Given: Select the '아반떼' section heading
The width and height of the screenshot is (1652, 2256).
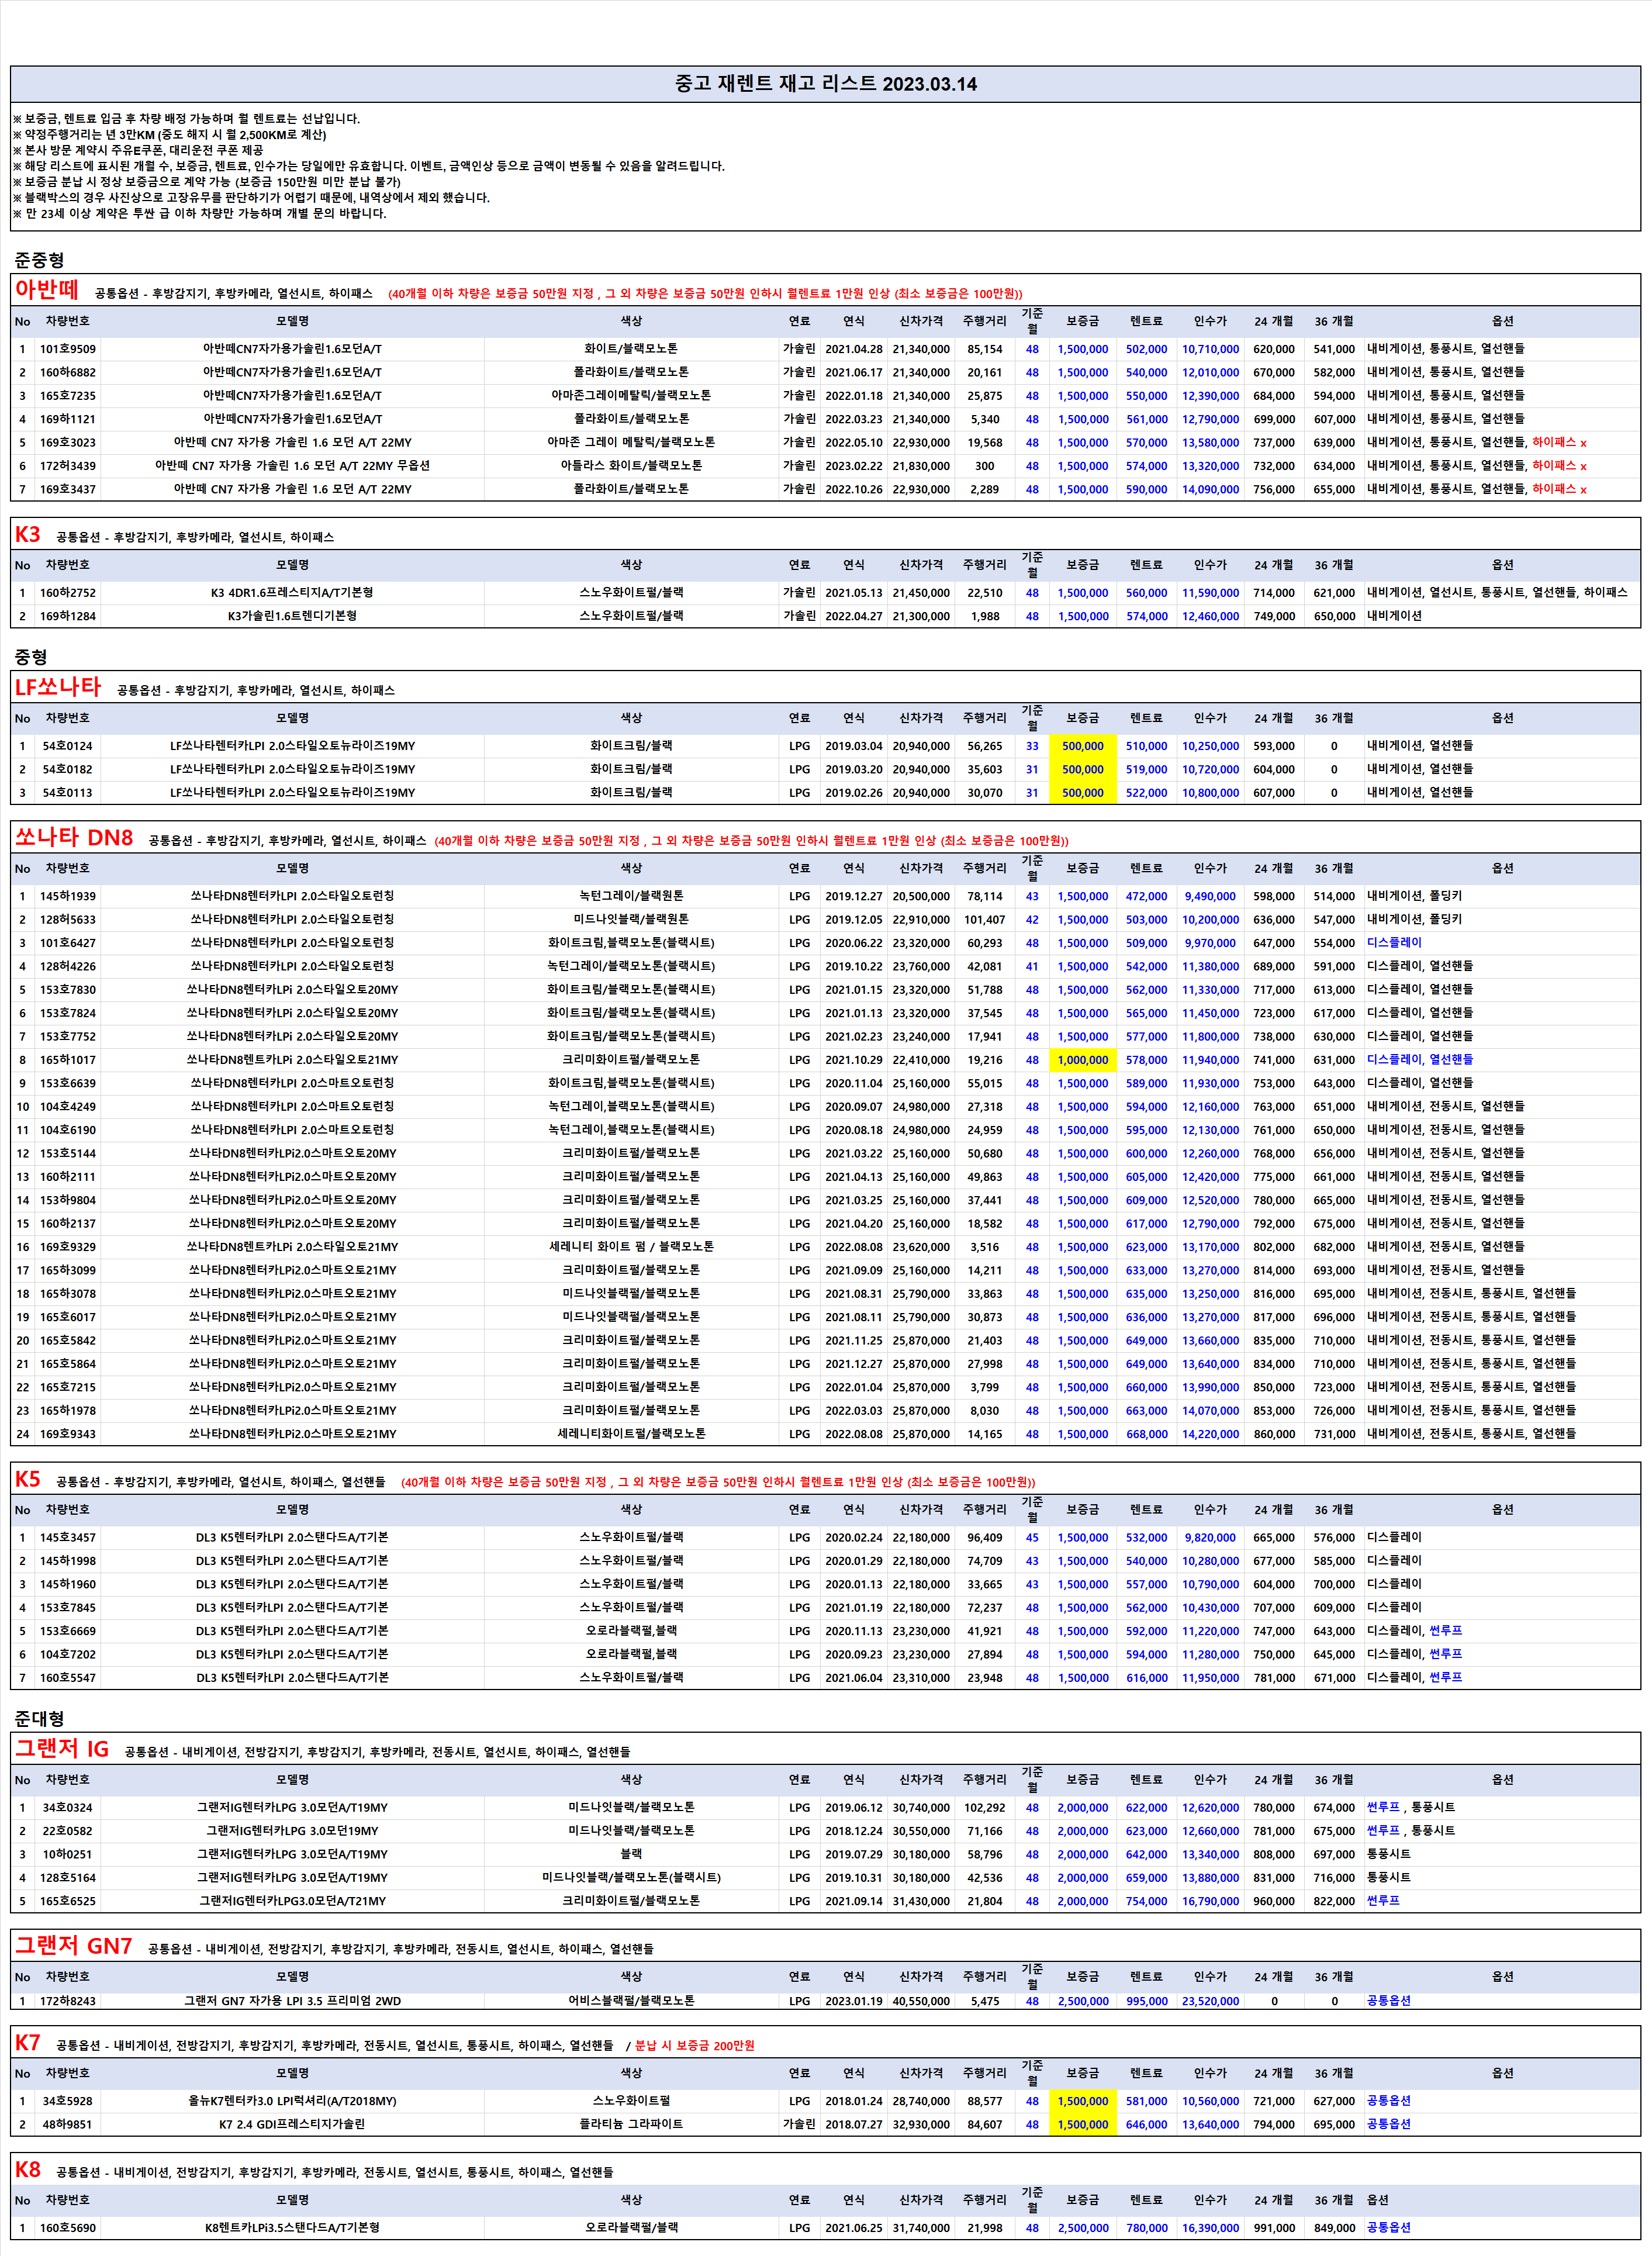Looking at the screenshot, I should pos(46,290).
